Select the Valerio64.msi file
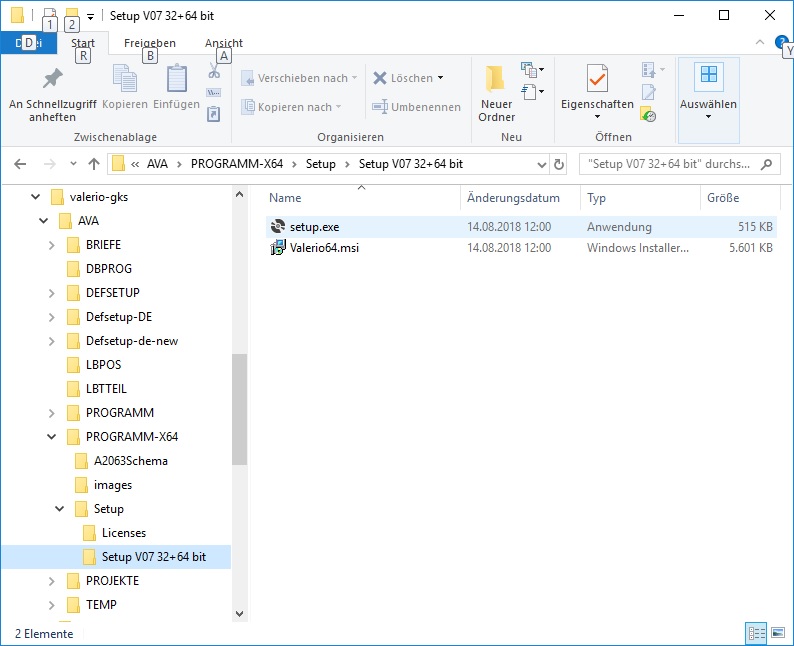The height and width of the screenshot is (646, 794). (324, 248)
